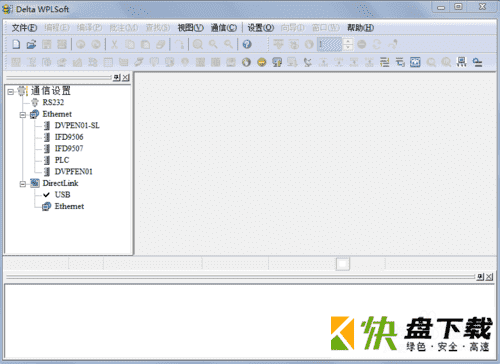The width and height of the screenshot is (500, 364).
Task: Click the large magnifier icon after the separator
Action: tap(198, 44)
